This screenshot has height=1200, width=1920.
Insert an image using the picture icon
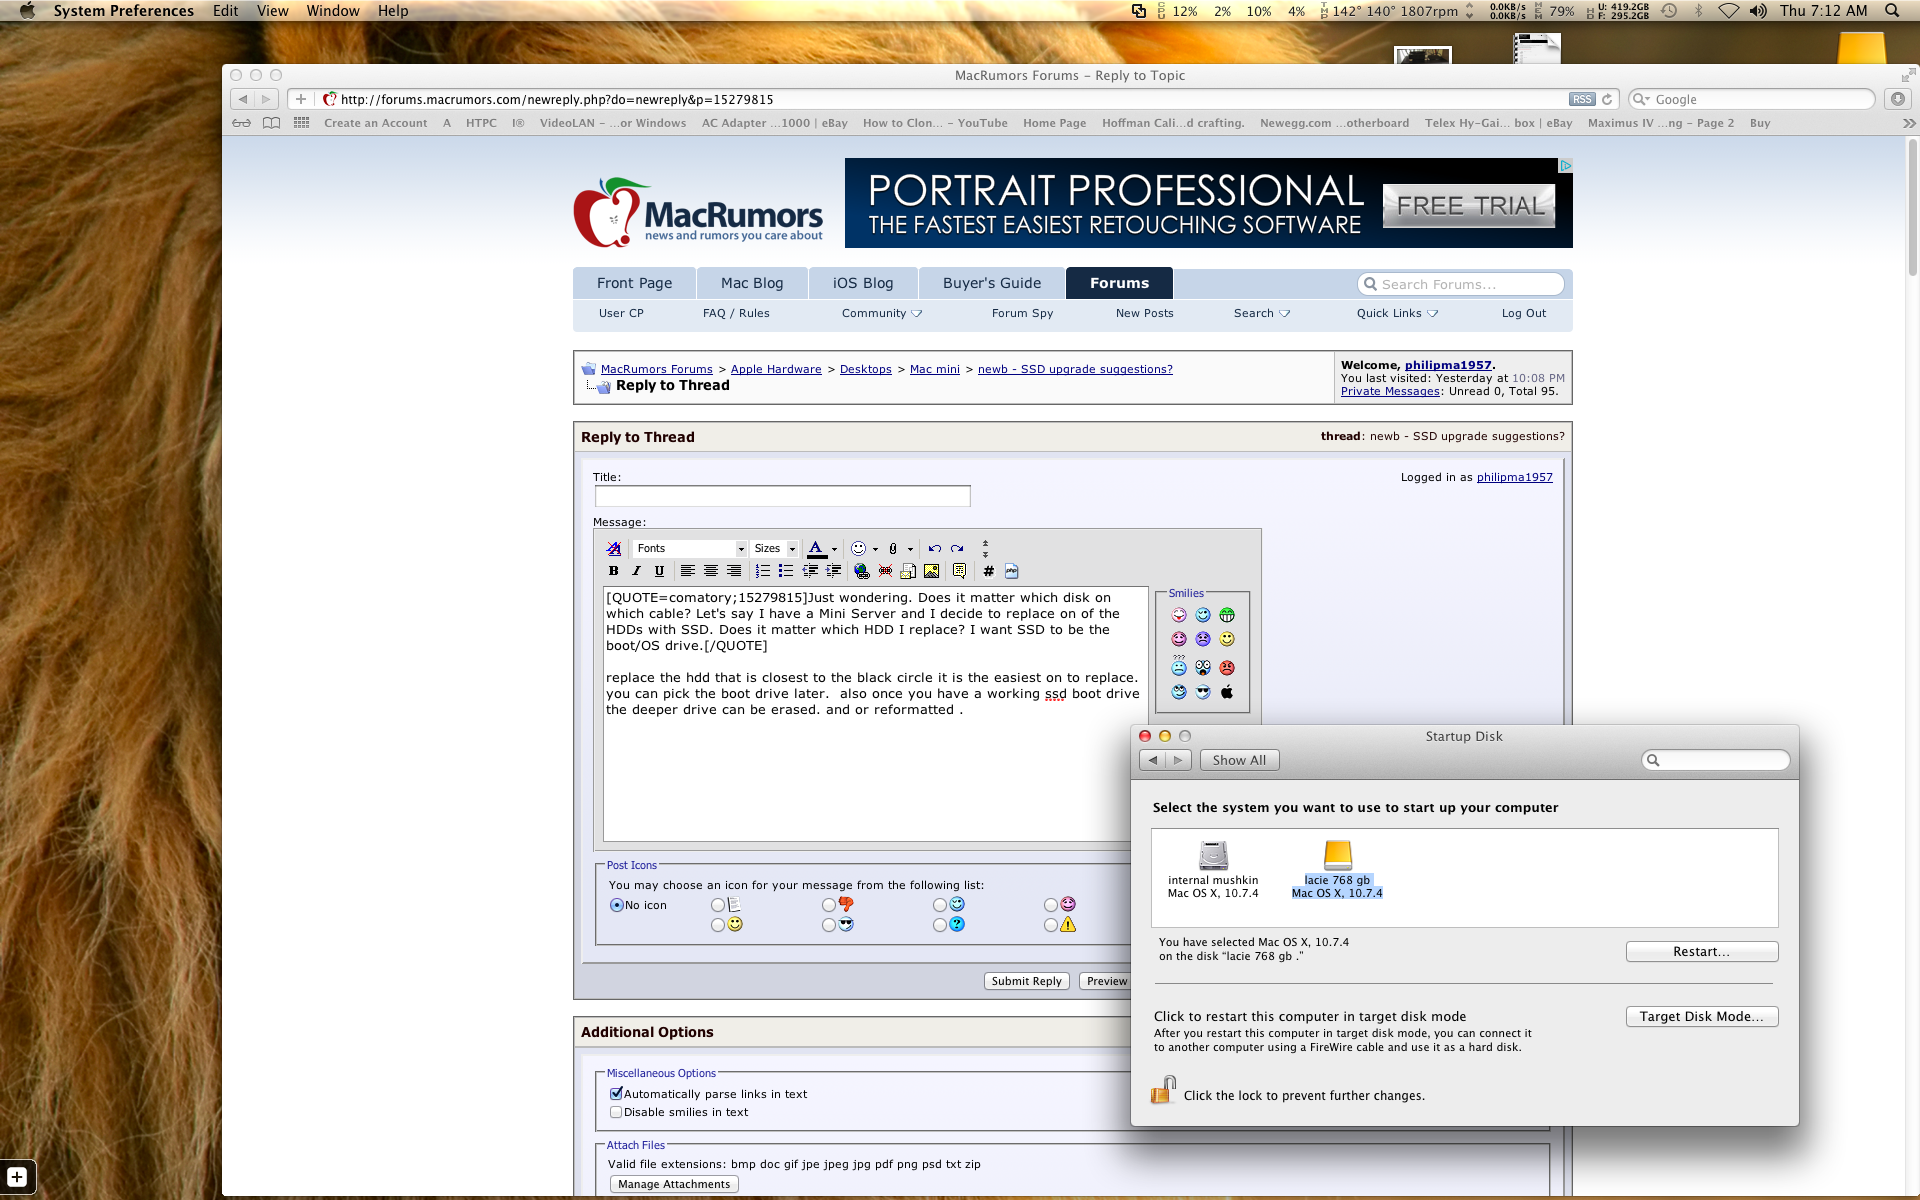coord(931,571)
